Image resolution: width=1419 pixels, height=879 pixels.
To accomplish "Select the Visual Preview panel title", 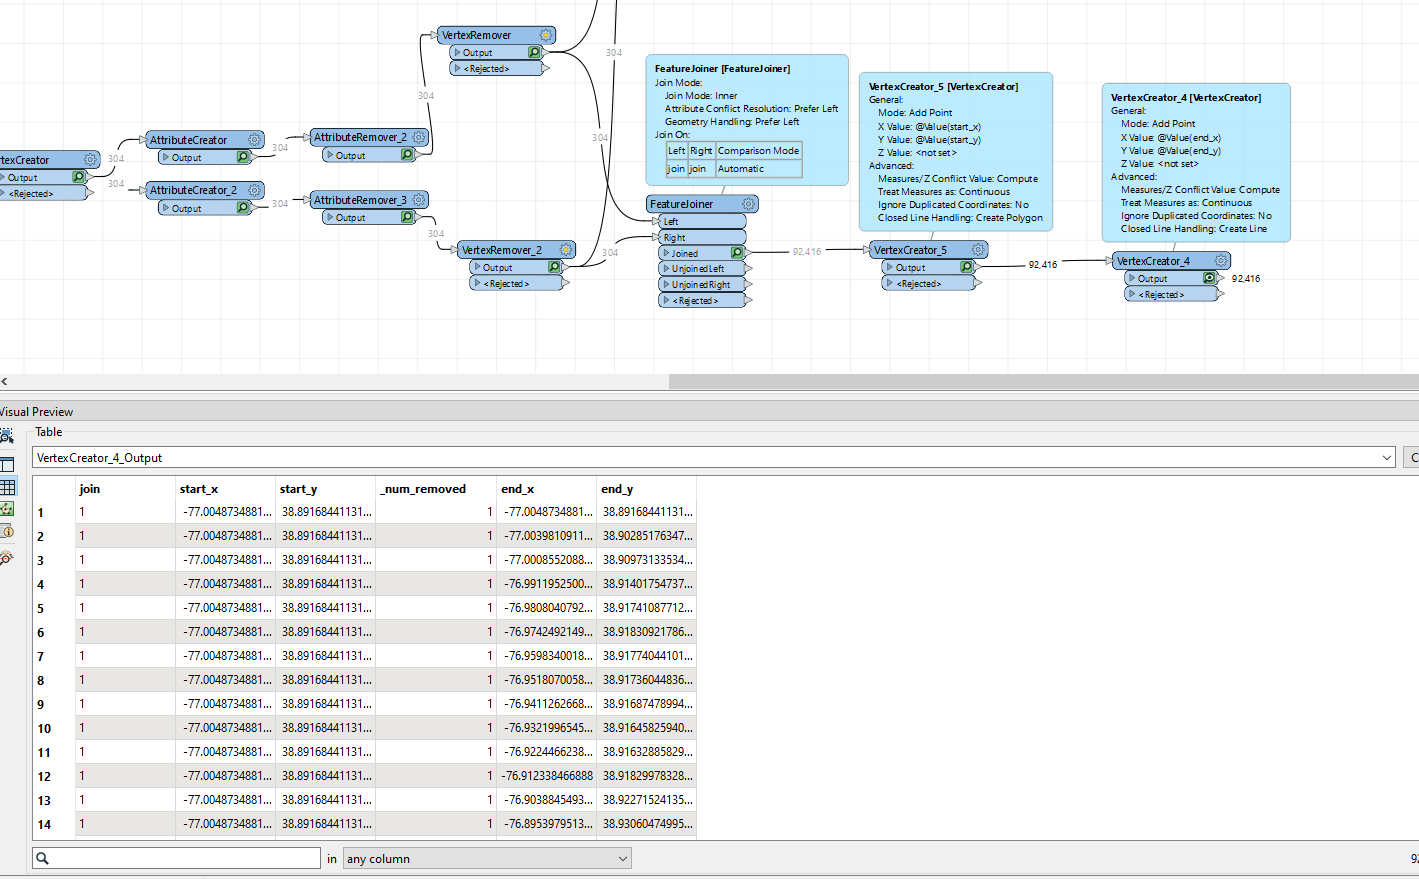I will 36,411.
